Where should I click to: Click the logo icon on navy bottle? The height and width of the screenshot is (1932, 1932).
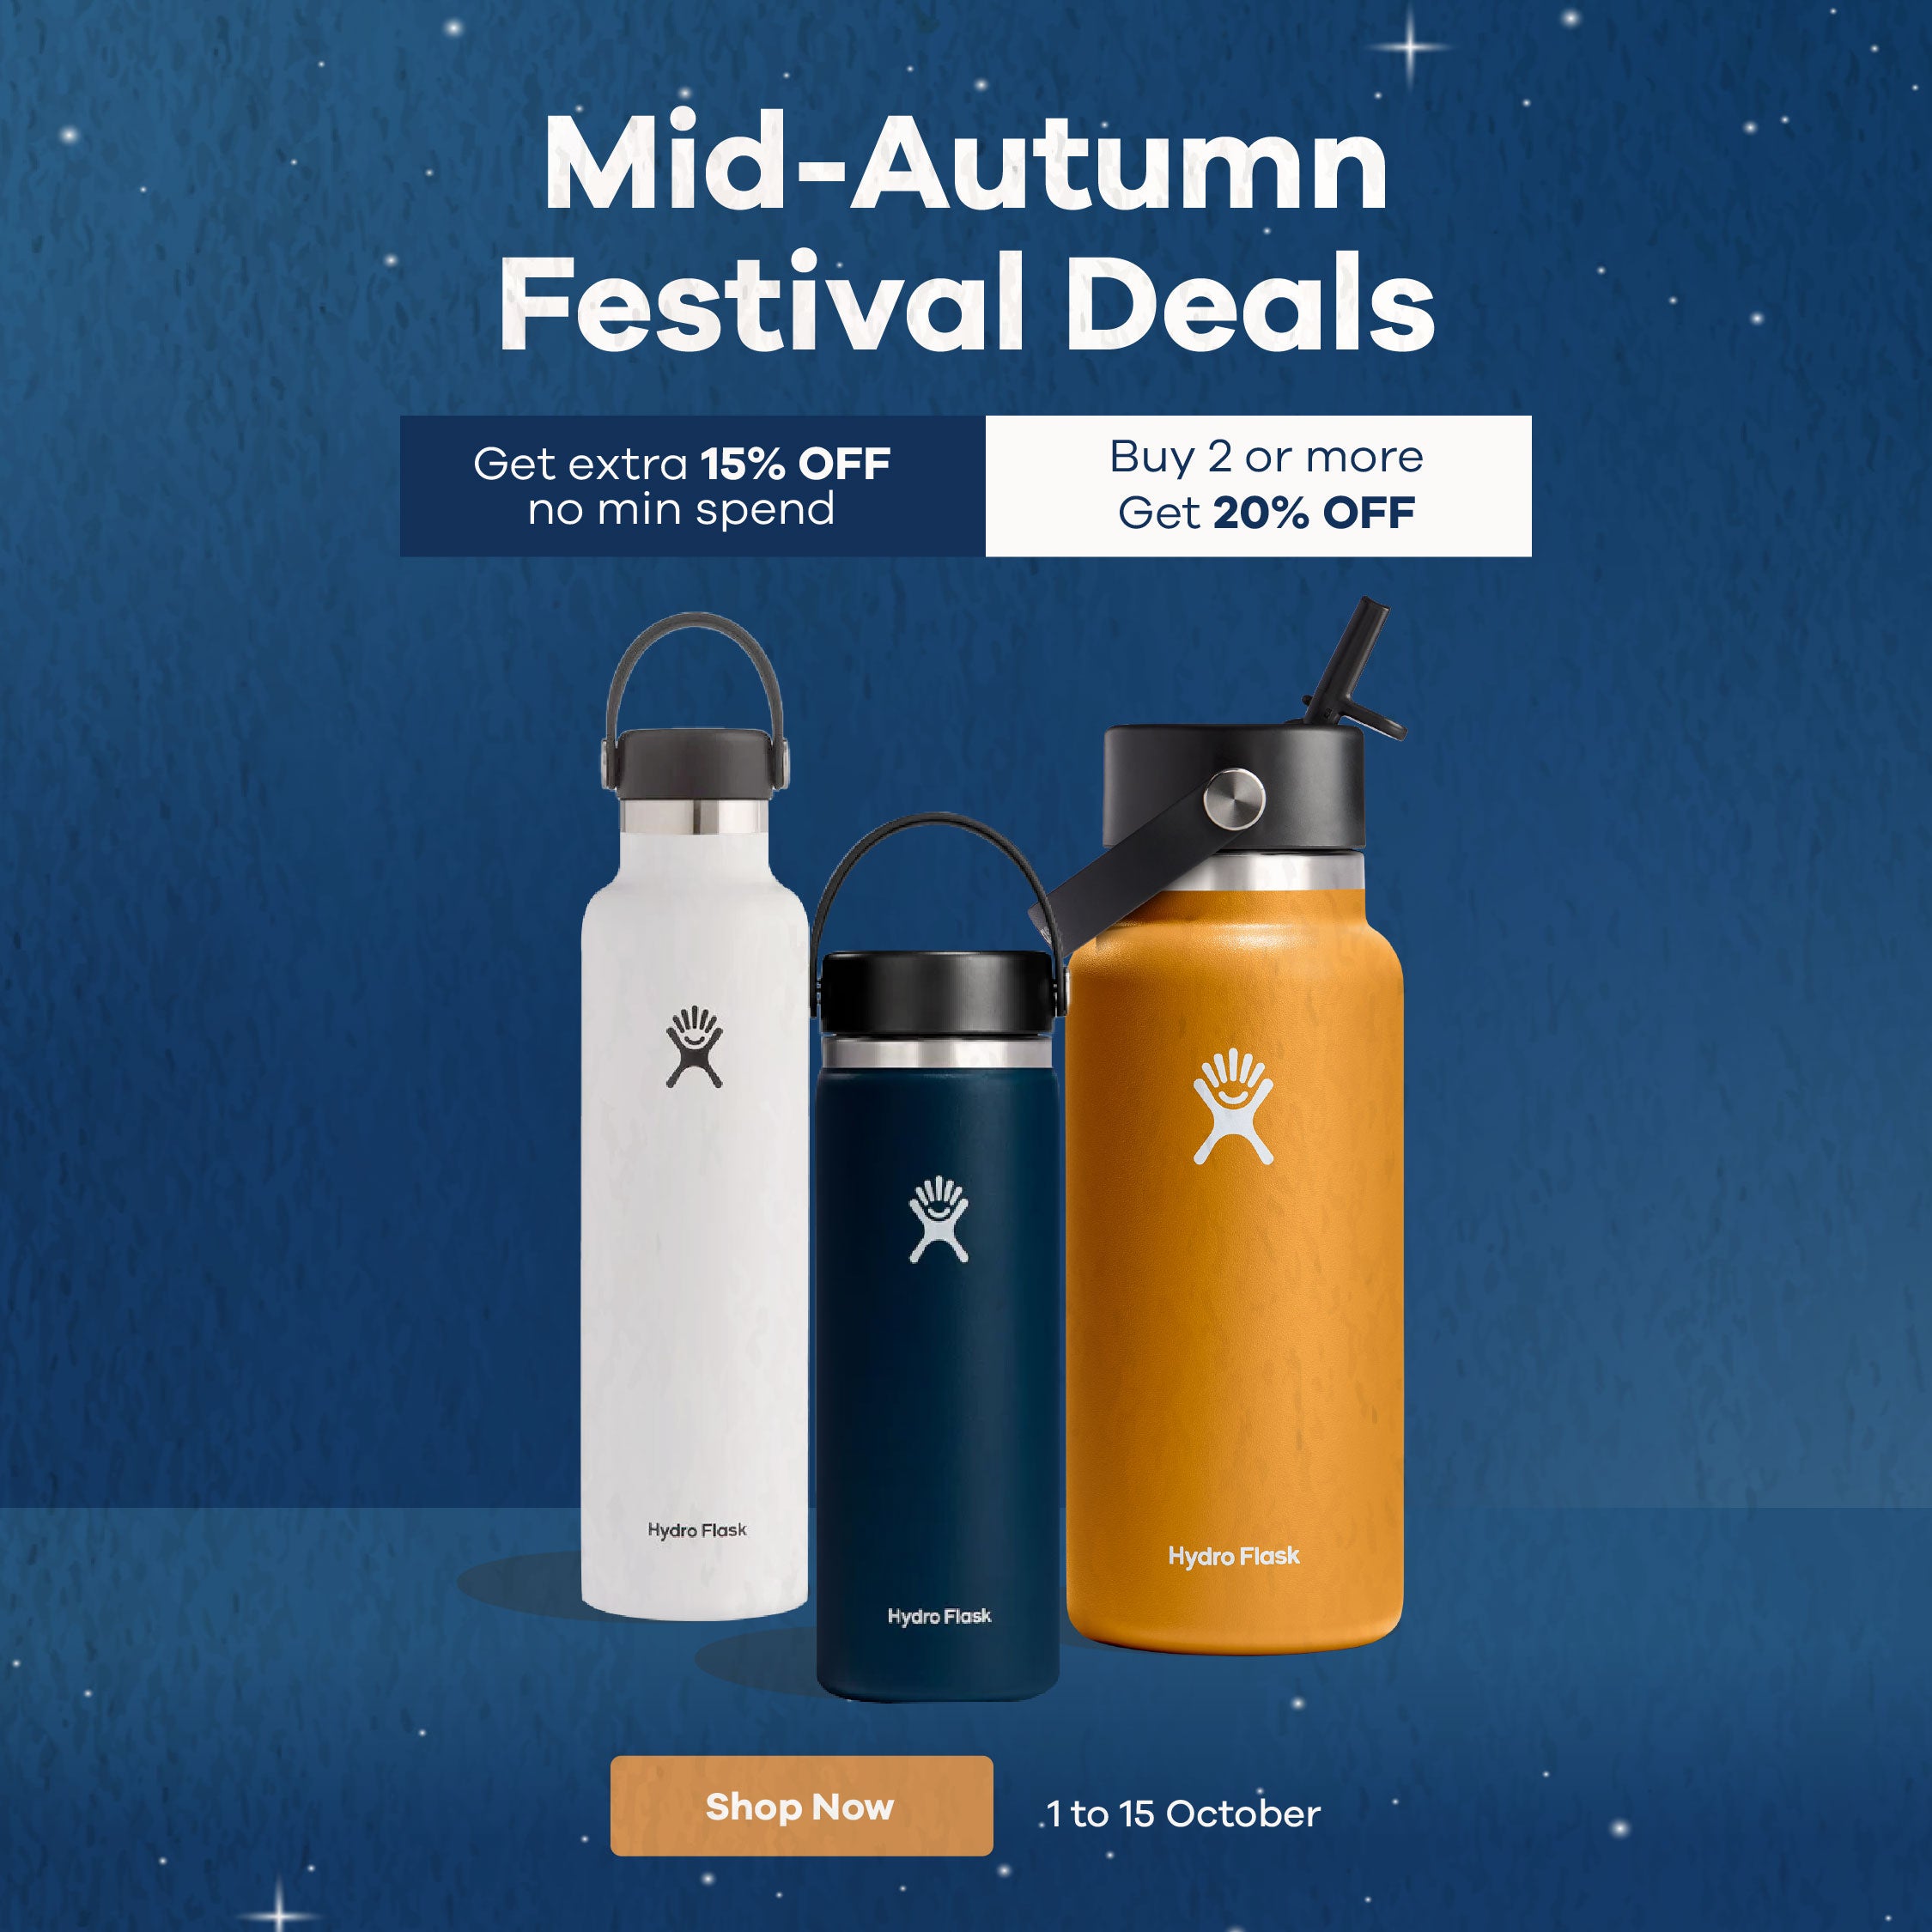938,1219
